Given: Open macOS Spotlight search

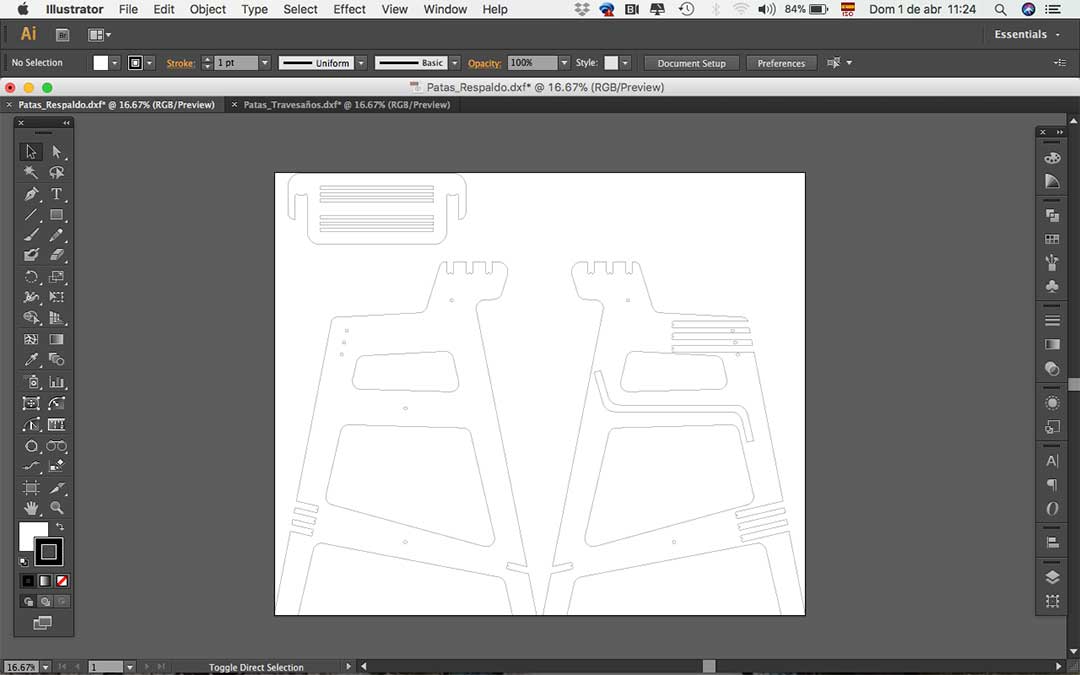Looking at the screenshot, I should tap(1000, 9).
